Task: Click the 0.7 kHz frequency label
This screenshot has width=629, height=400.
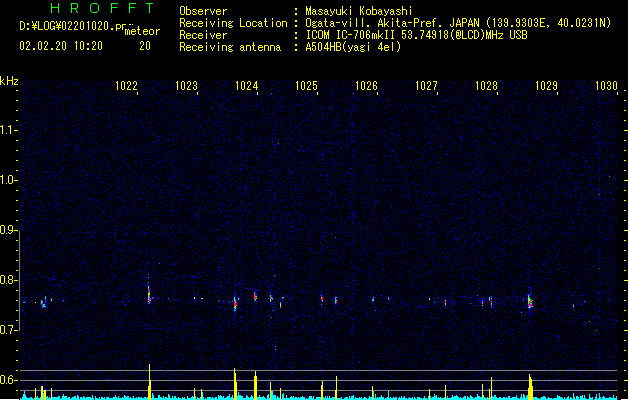Action: (9, 330)
